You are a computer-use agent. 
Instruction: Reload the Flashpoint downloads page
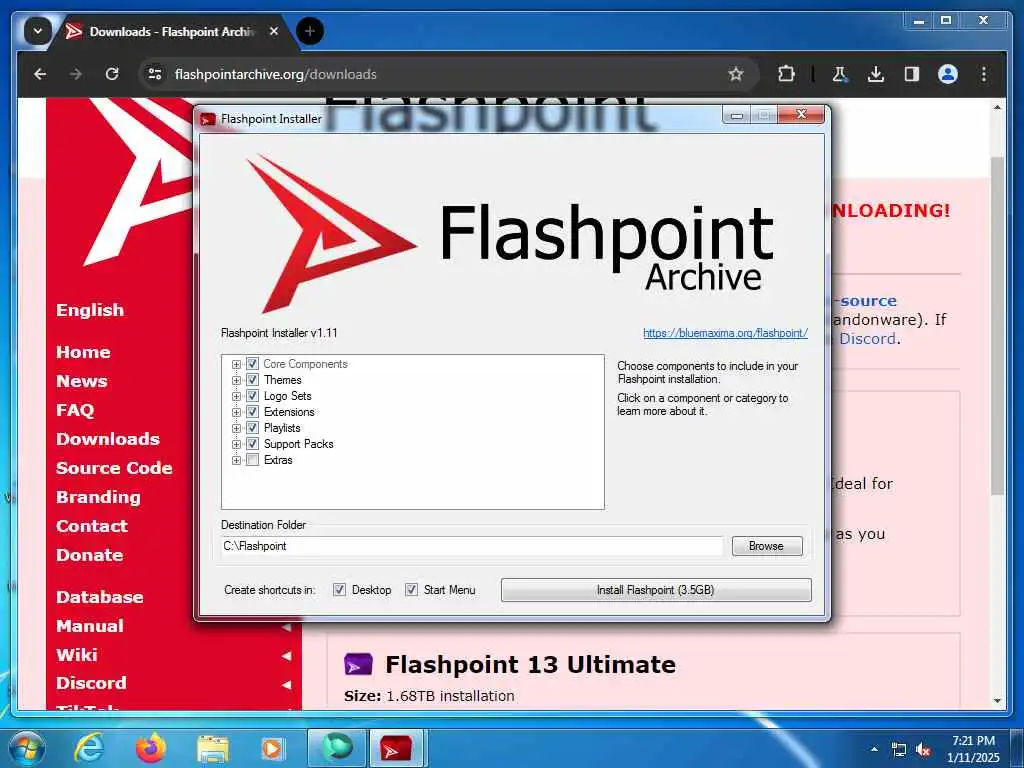(x=112, y=74)
